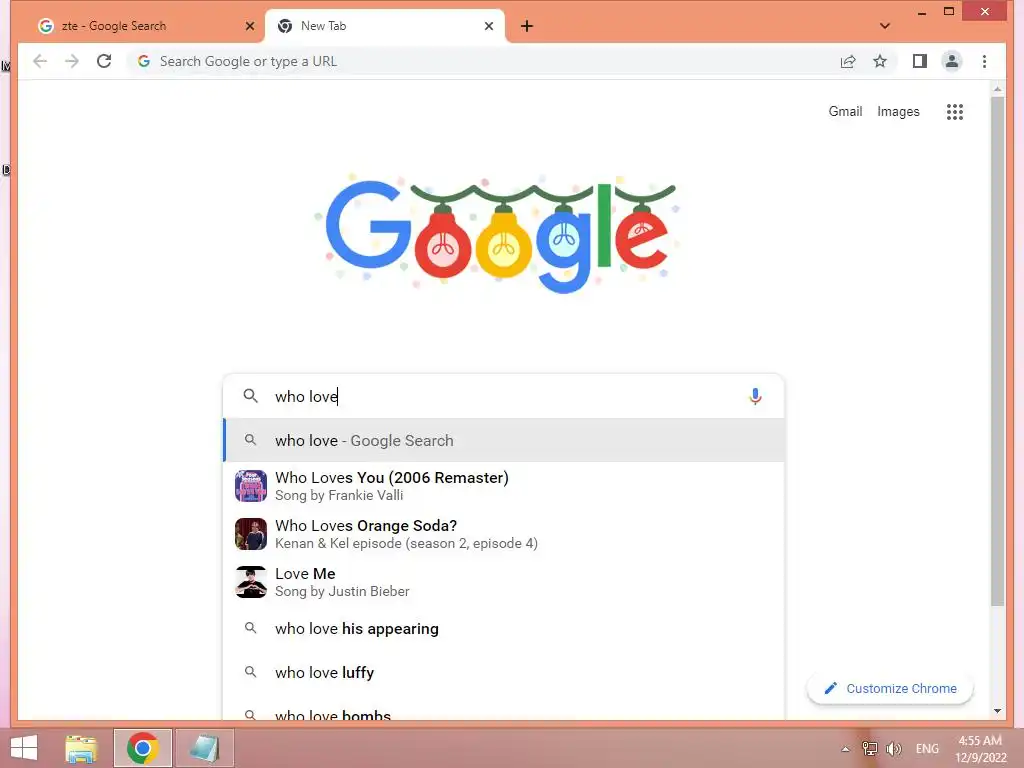Open the Chrome profile avatar
1024x768 pixels.
pyautogui.click(x=952, y=61)
